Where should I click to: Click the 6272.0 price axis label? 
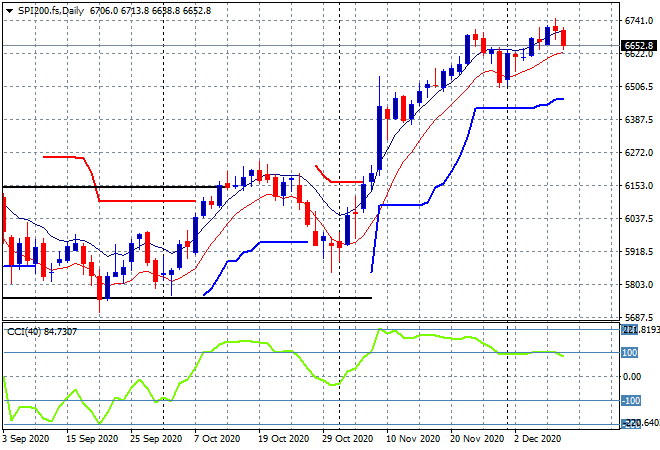tap(639, 152)
